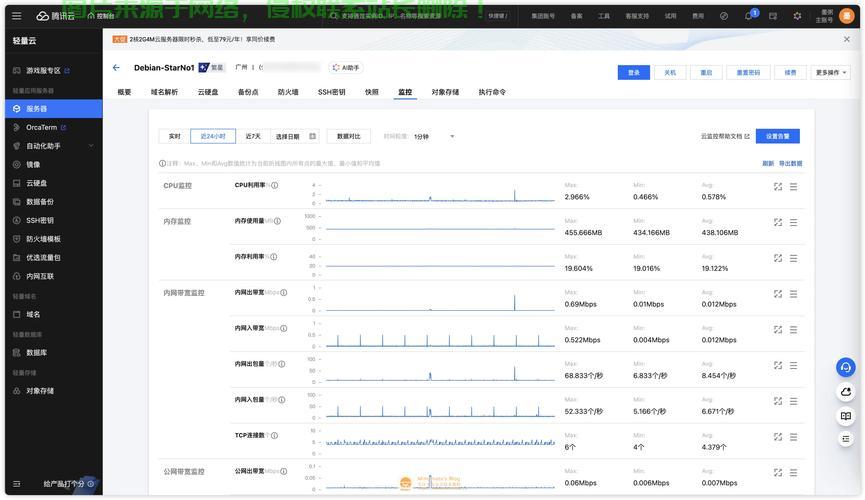Open the 更多操作 dropdown

click(x=830, y=72)
